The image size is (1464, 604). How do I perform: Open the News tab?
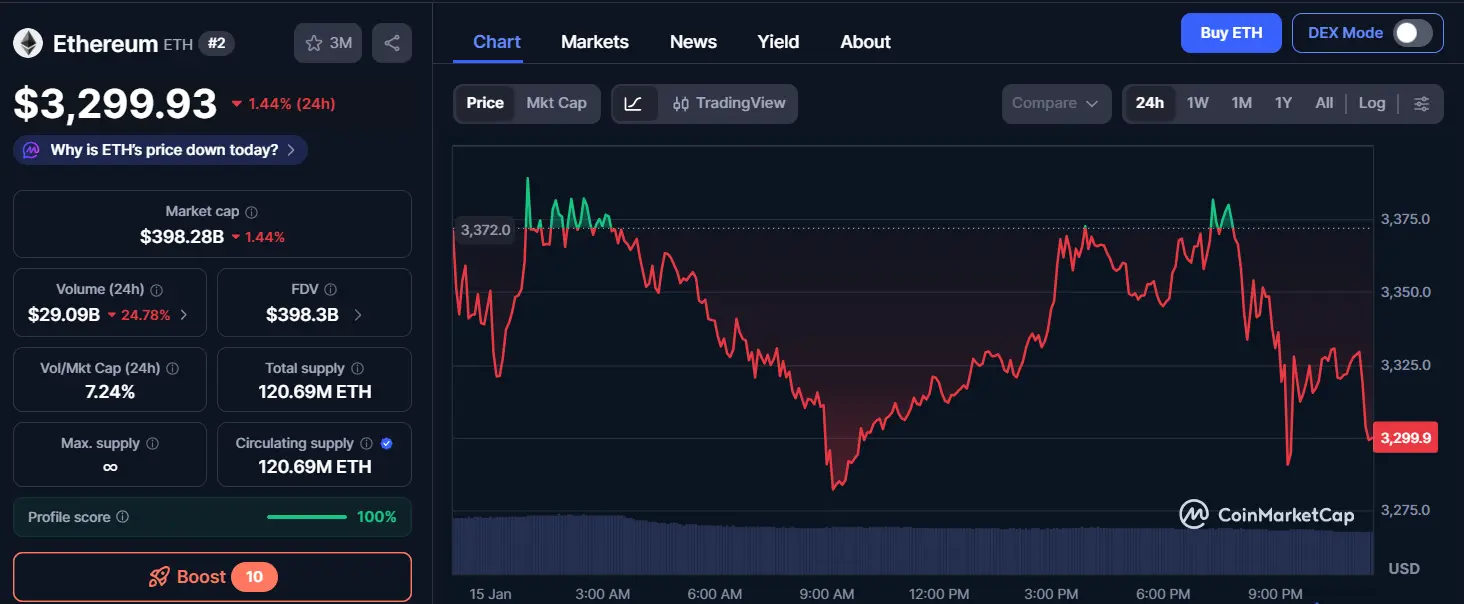point(693,41)
